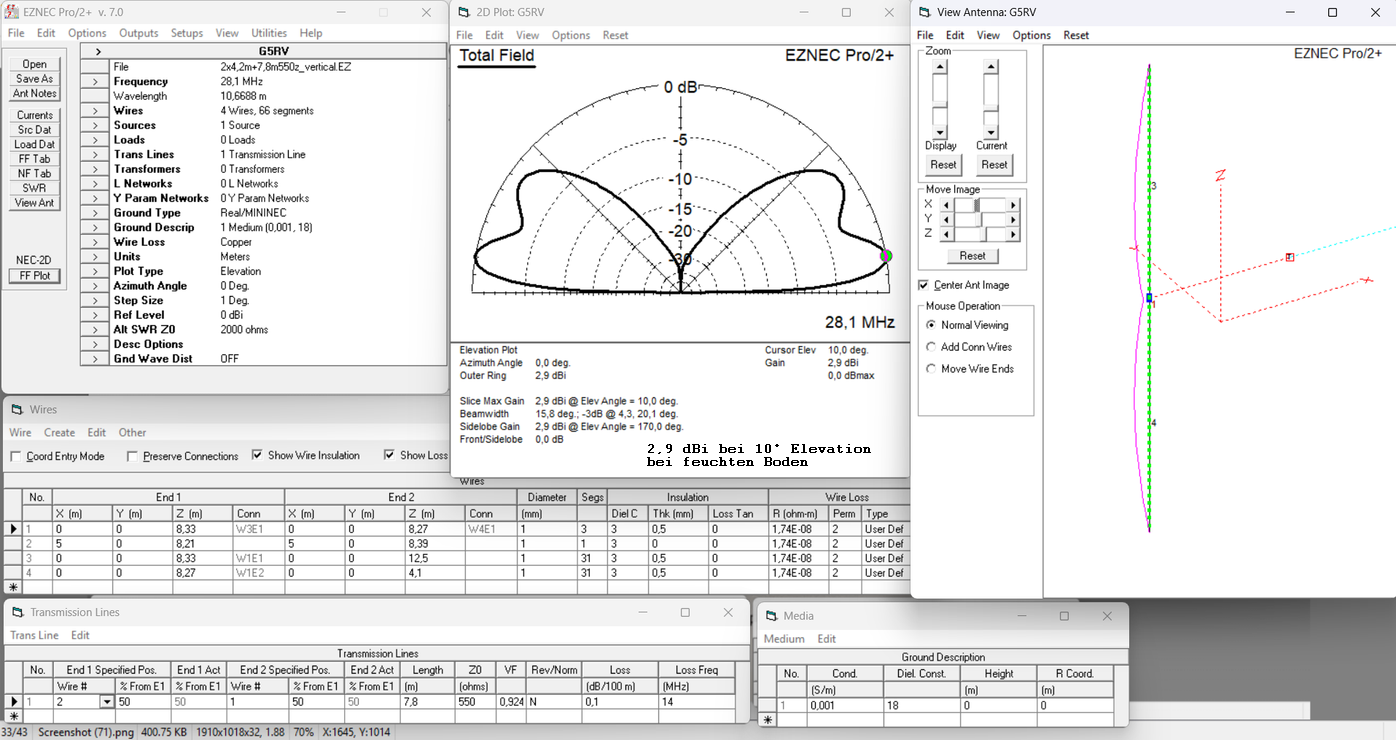
Task: Click the Reset button under Move Image
Action: [x=972, y=256]
